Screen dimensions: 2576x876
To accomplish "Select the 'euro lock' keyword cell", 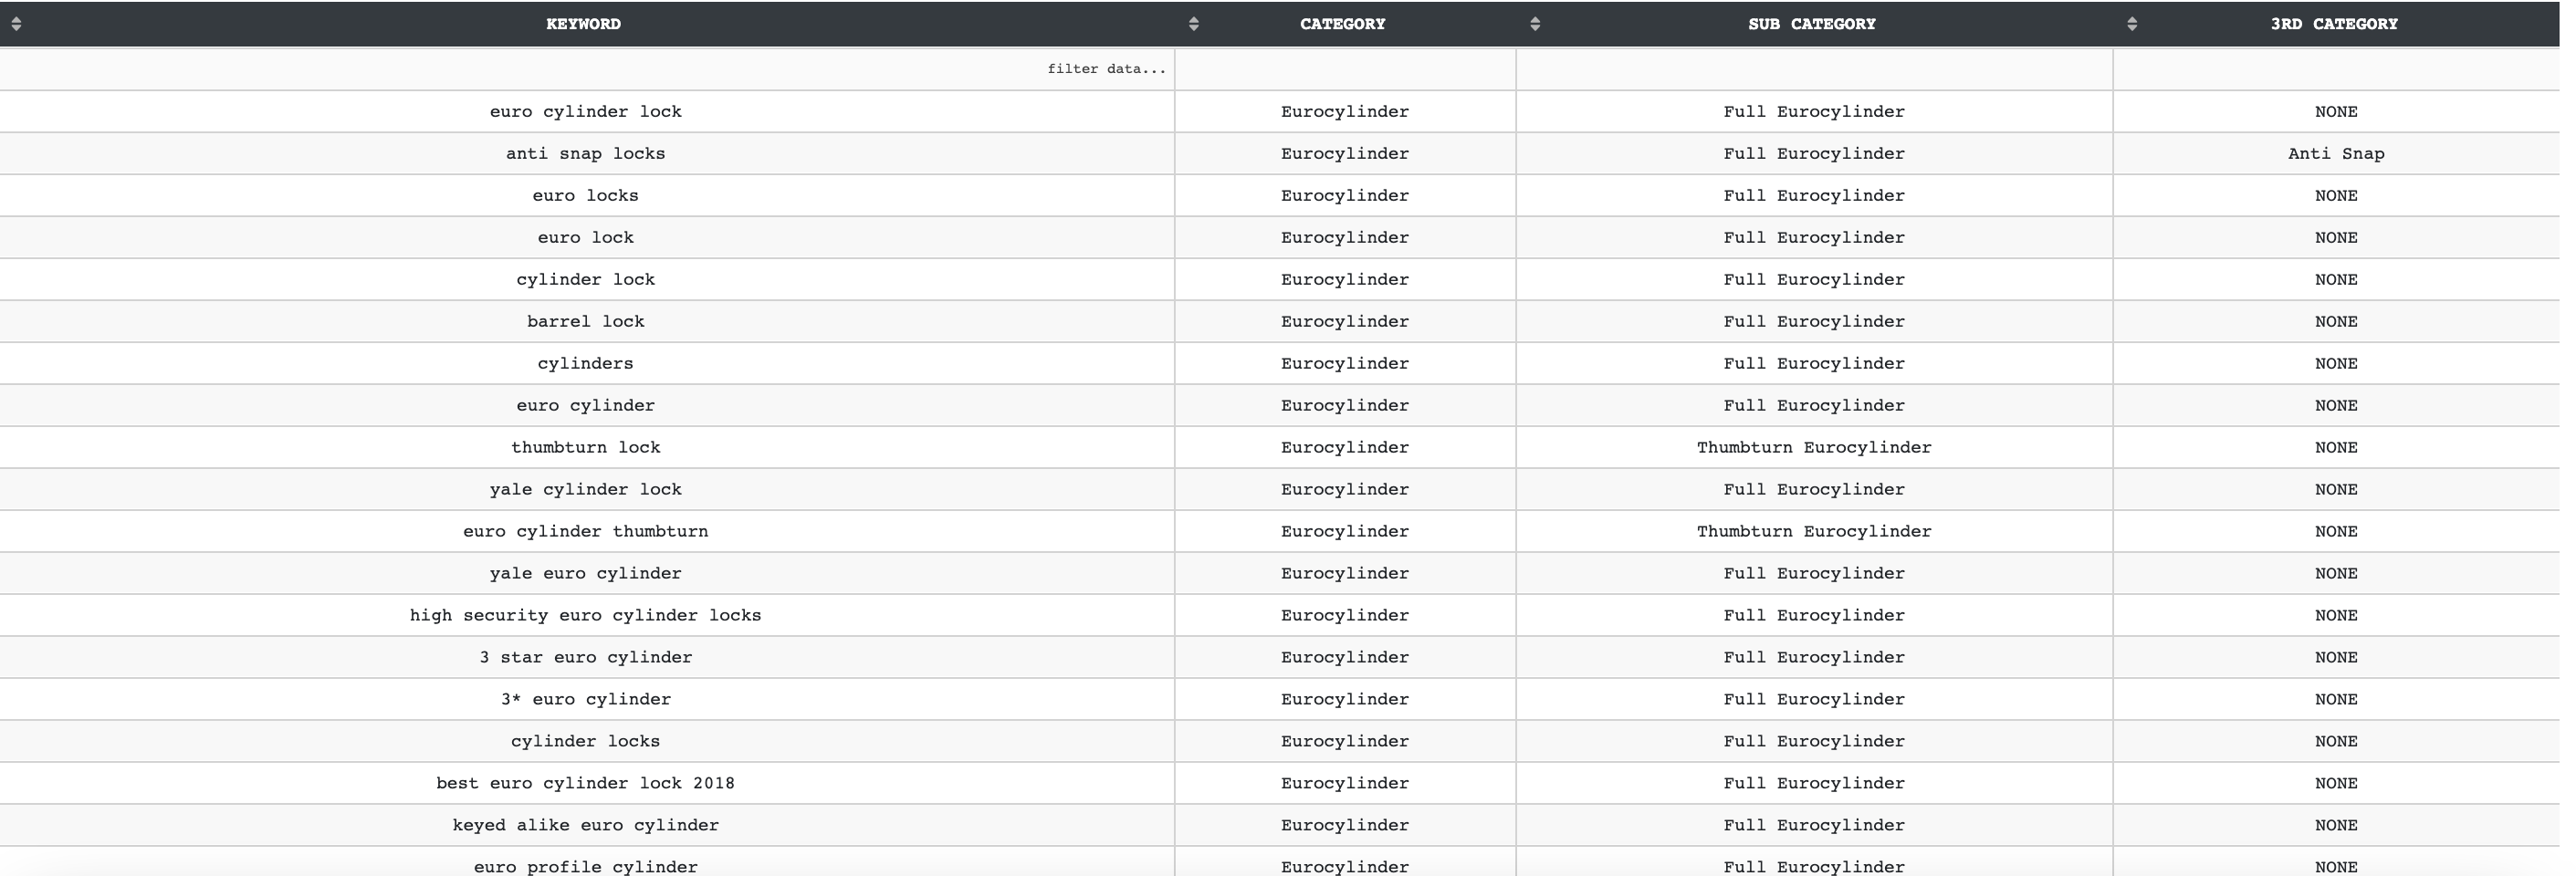I will [x=586, y=237].
